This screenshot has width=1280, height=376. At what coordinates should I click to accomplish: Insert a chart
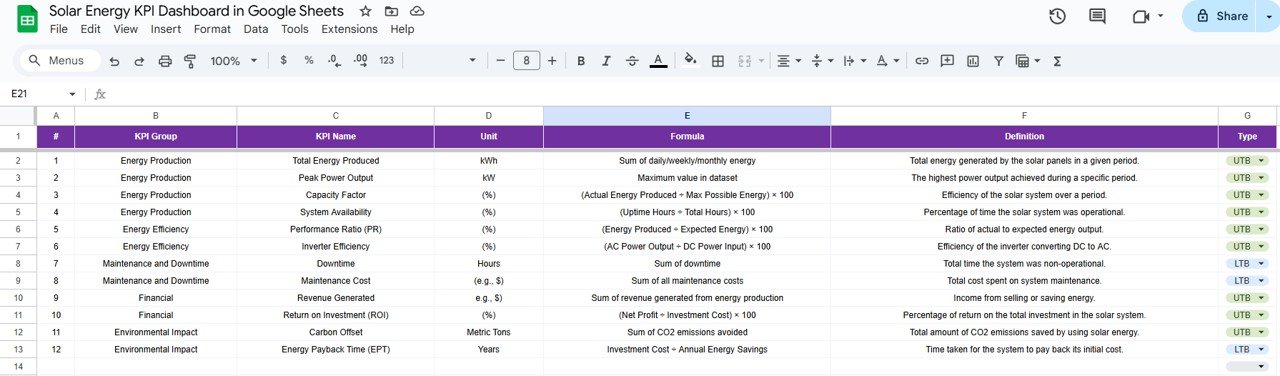[x=973, y=61]
